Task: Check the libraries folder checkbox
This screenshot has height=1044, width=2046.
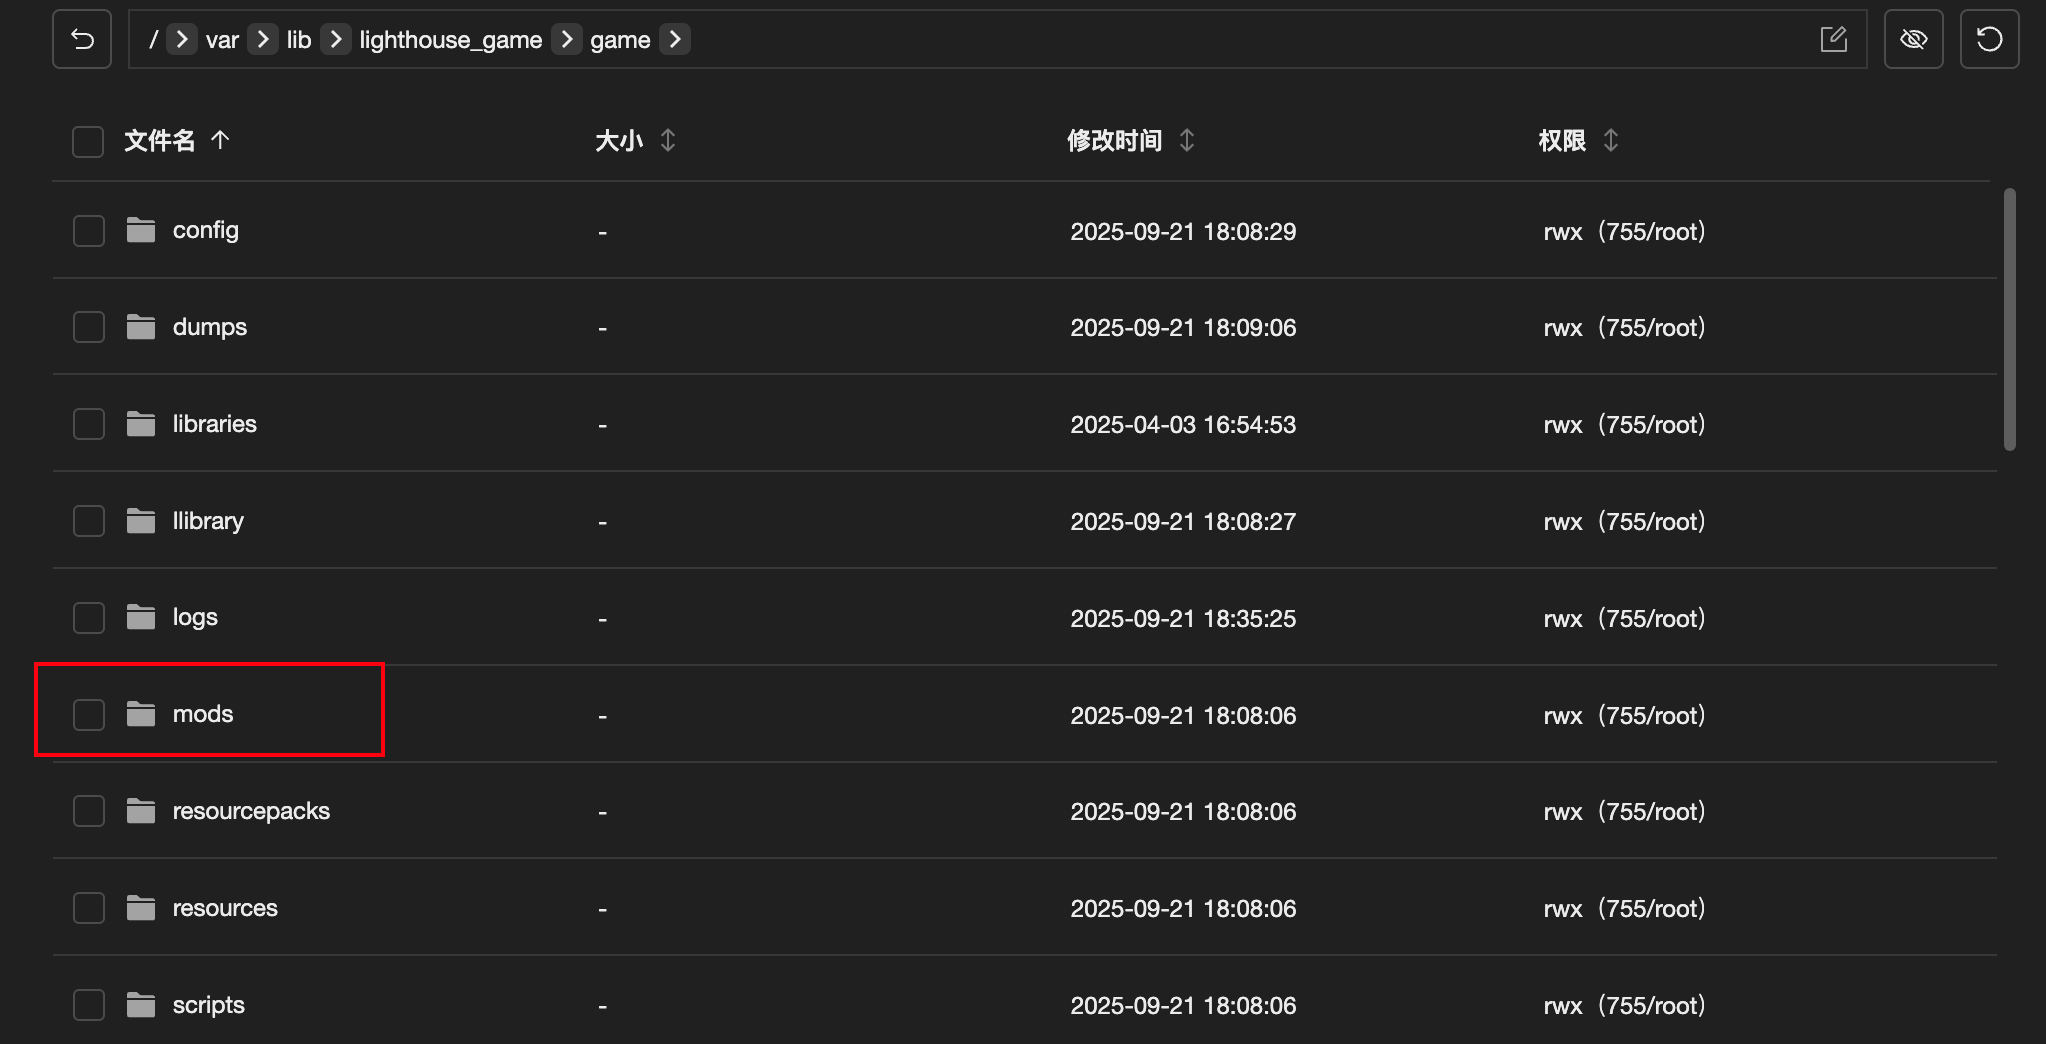Action: point(89,424)
